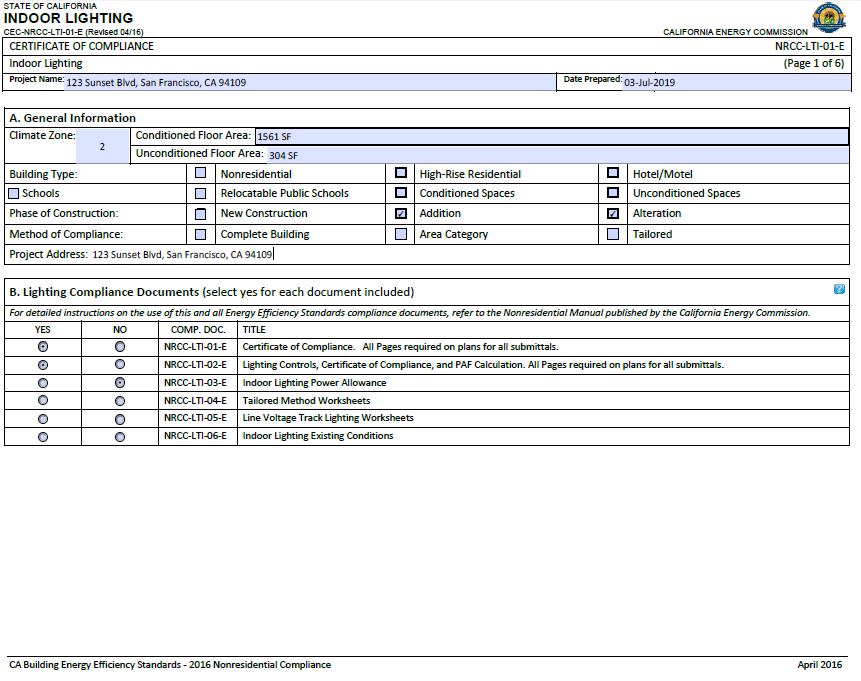The width and height of the screenshot is (861, 681).
Task: Choose YES for NRCC-LTI-05-E Line Voltage Track Lighting
Action: pyautogui.click(x=43, y=419)
